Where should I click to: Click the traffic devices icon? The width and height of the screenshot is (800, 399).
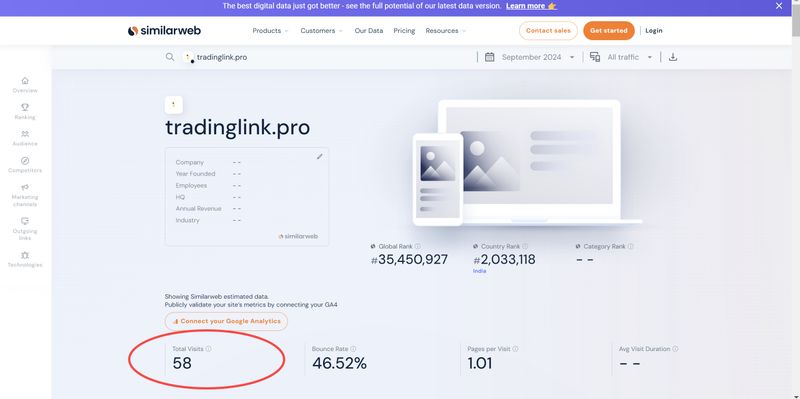click(595, 57)
